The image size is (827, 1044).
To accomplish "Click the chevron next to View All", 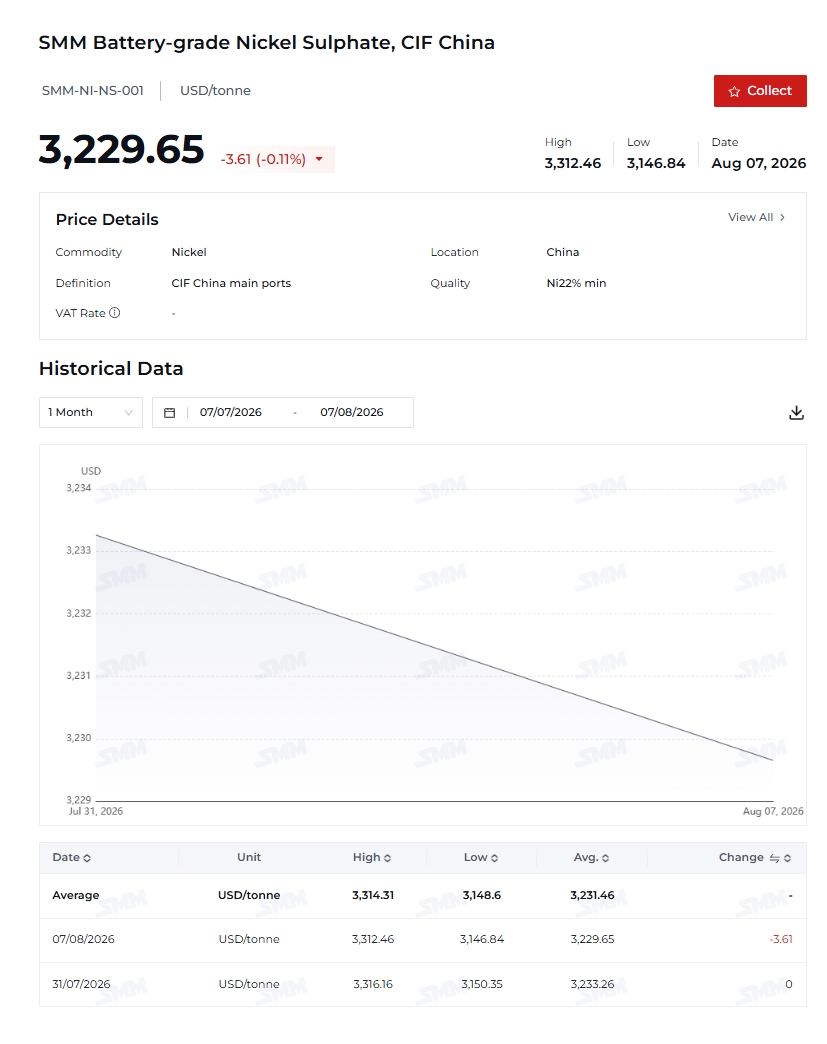I will 782,217.
